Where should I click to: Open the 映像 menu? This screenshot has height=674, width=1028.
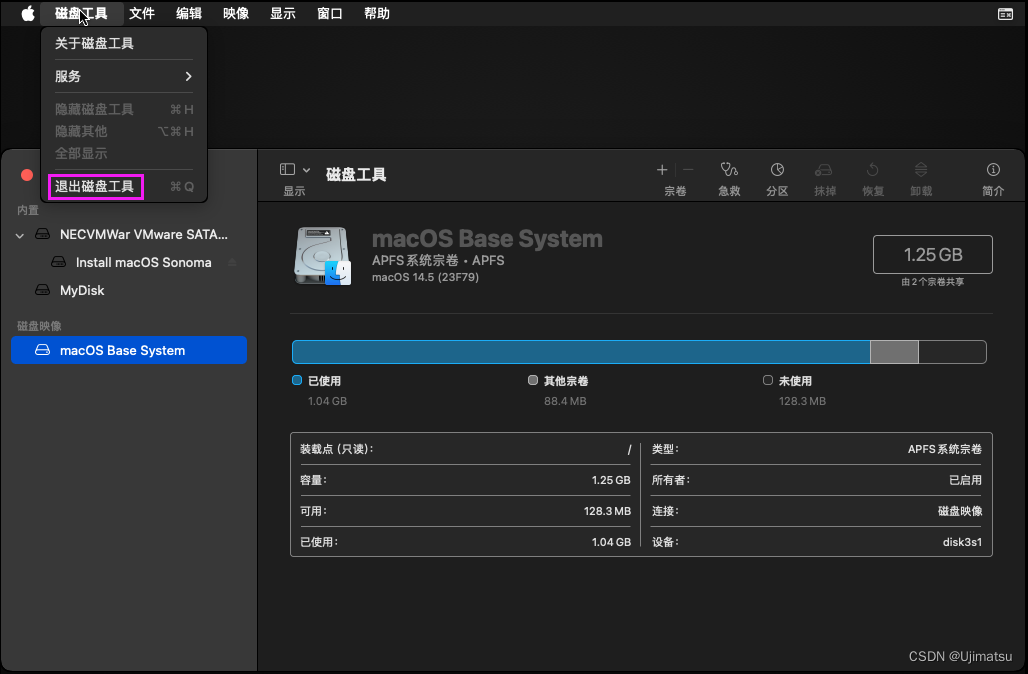click(235, 13)
